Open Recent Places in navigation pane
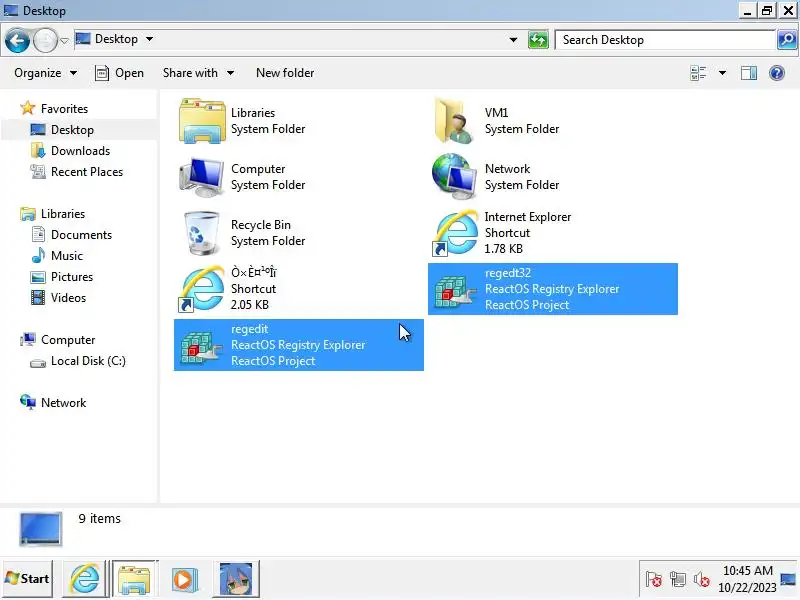Screen dimensions: 800x600 (77, 171)
